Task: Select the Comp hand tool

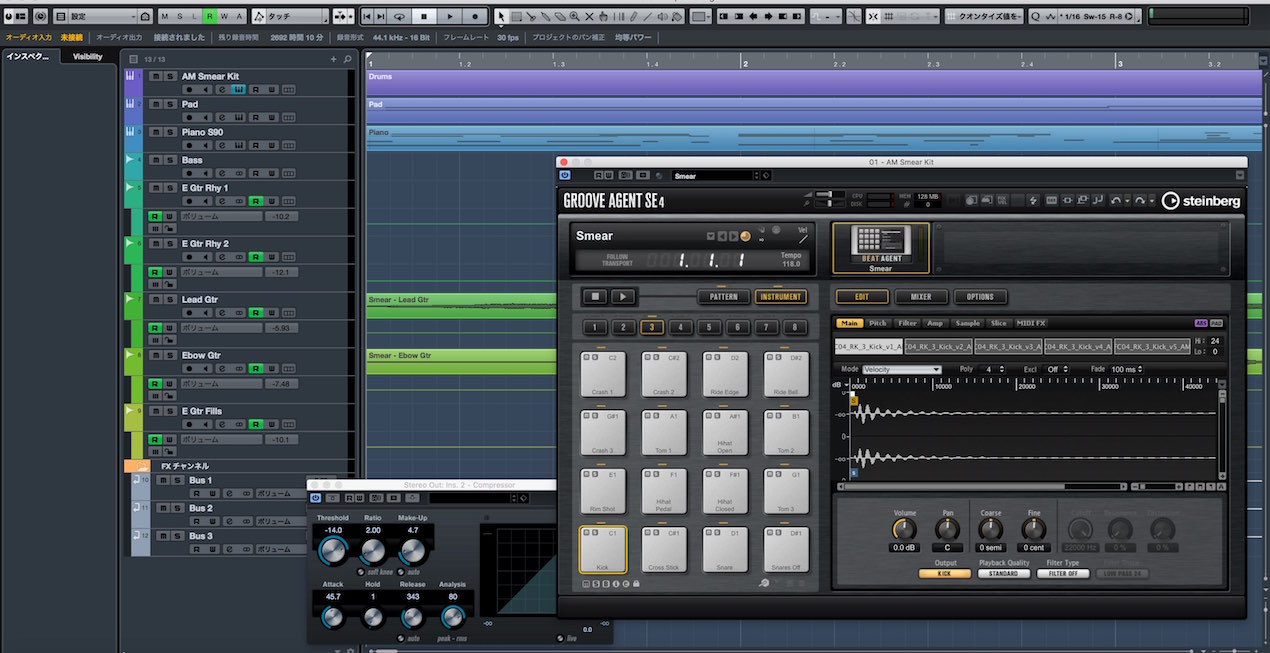Action: [x=603, y=17]
